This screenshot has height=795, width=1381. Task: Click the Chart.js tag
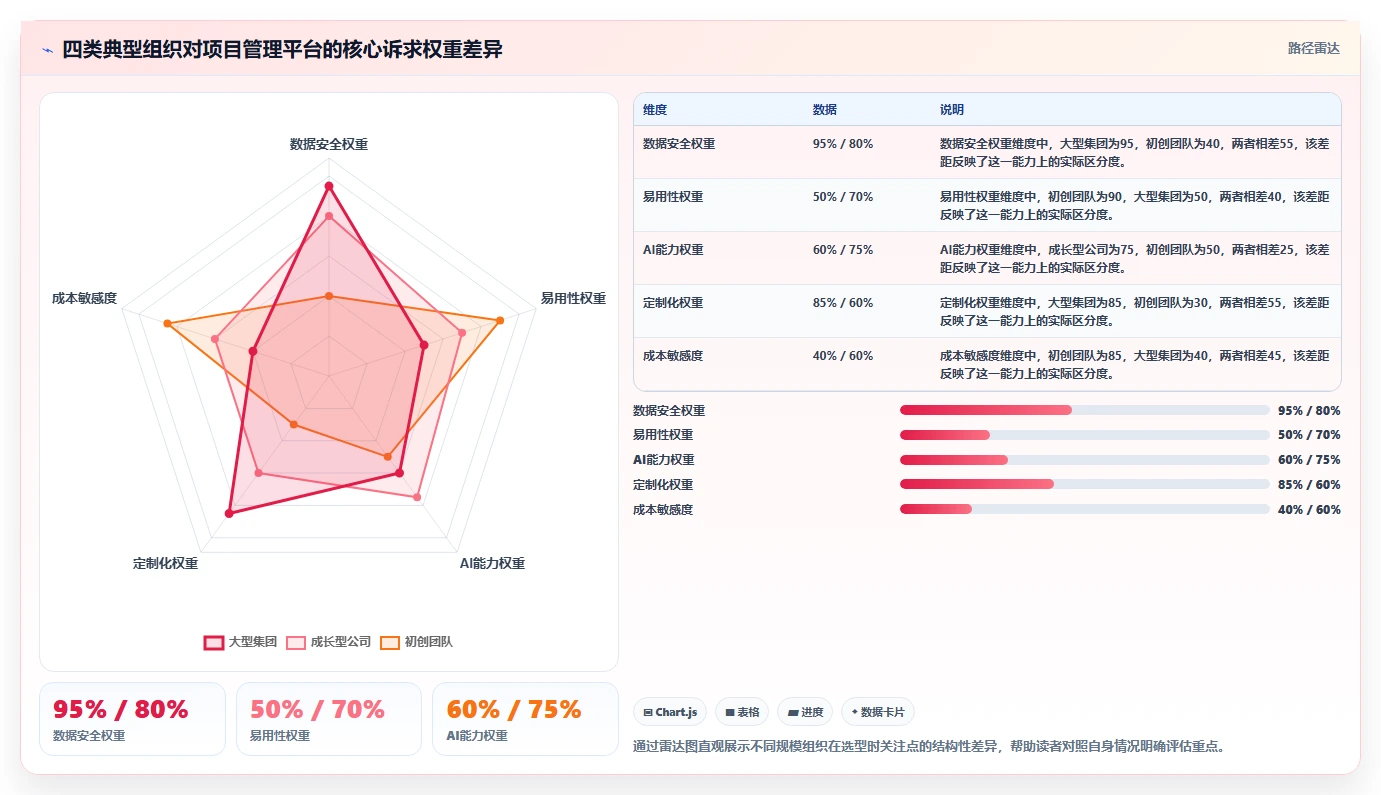tap(670, 712)
